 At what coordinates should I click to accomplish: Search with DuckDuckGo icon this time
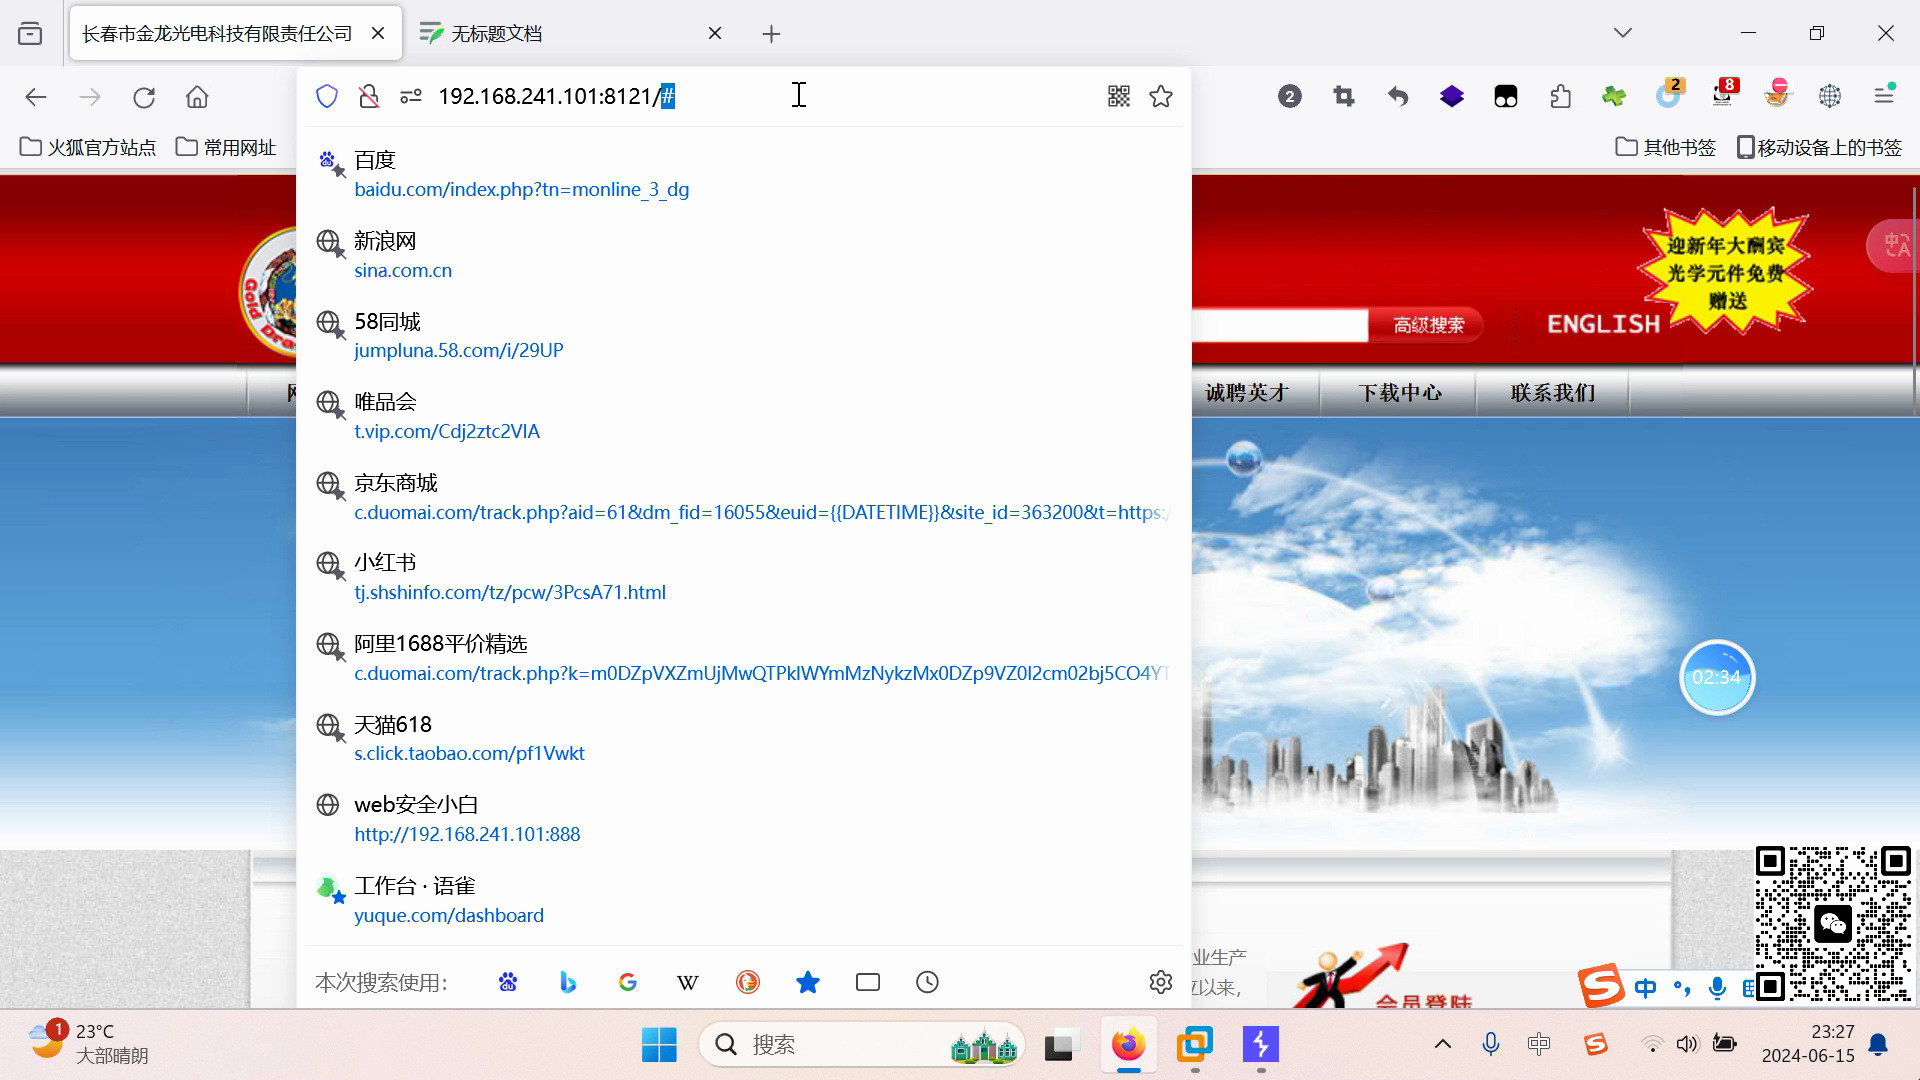tap(748, 982)
